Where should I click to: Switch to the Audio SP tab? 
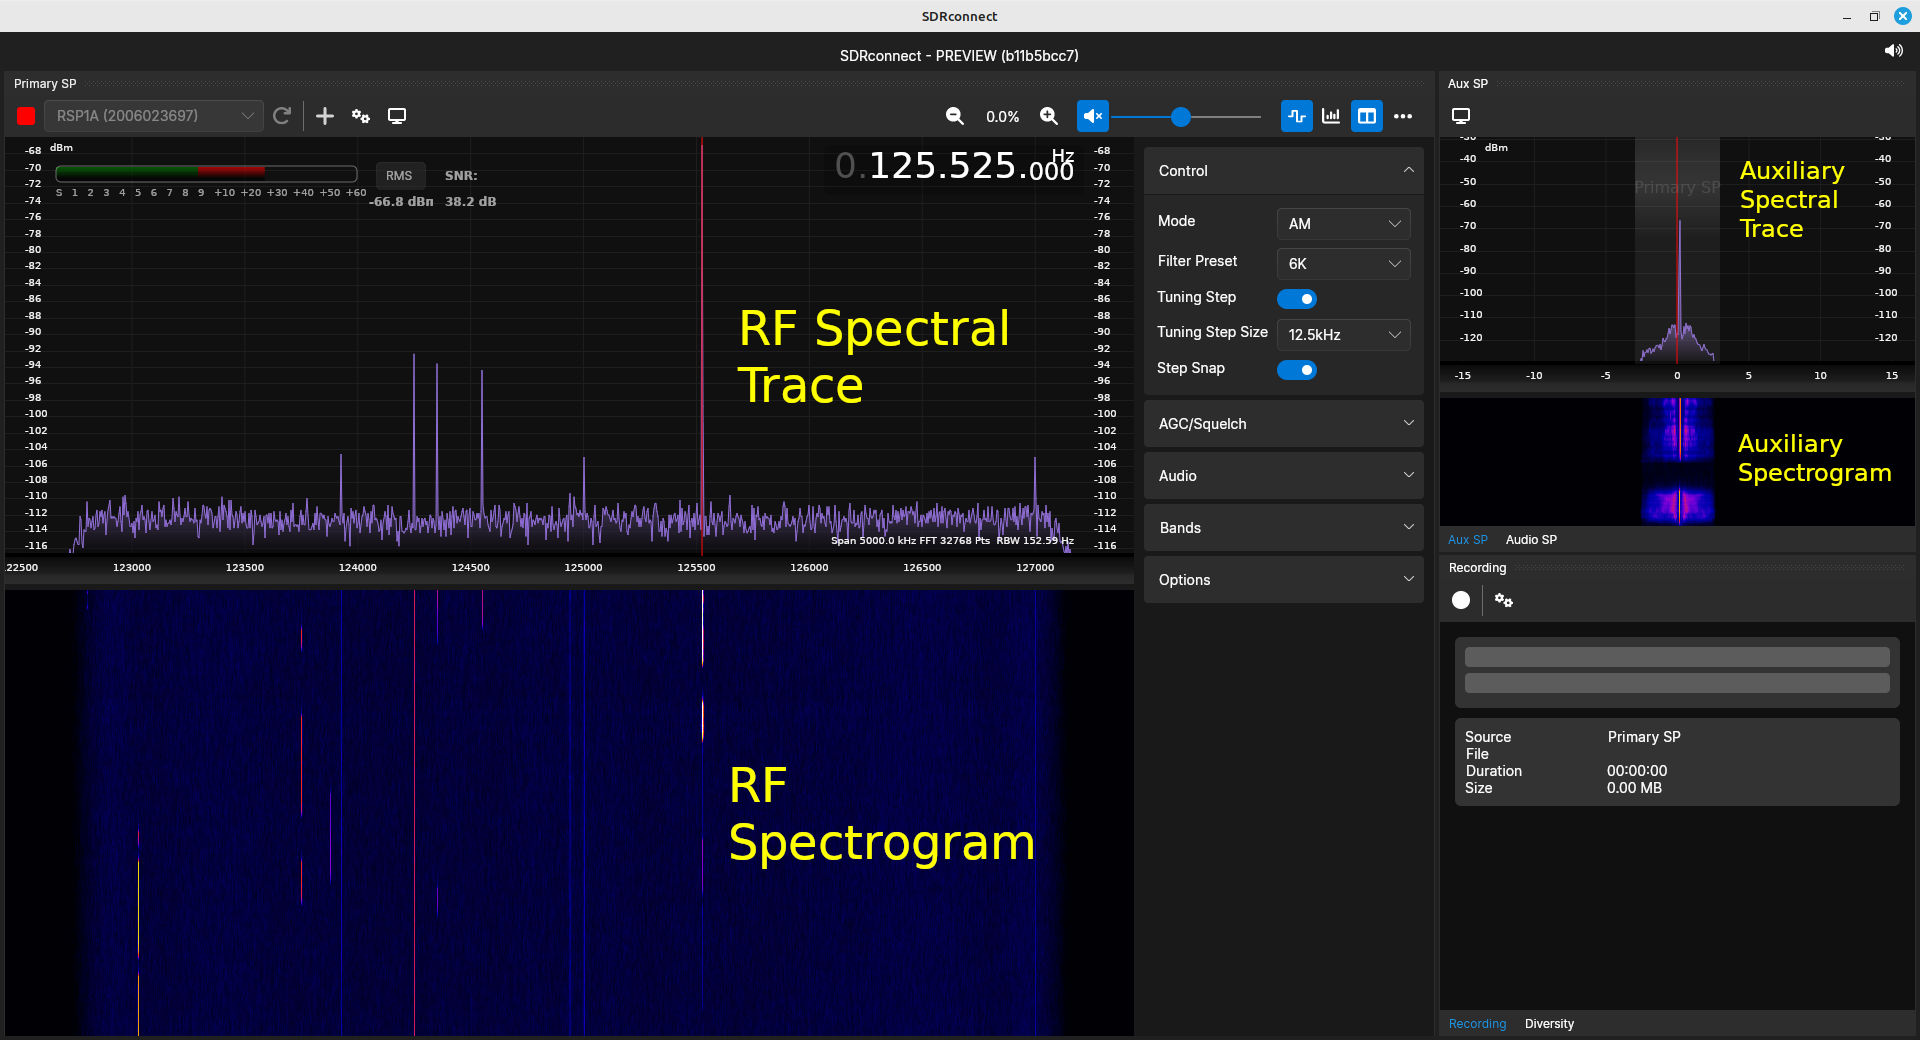coord(1531,540)
